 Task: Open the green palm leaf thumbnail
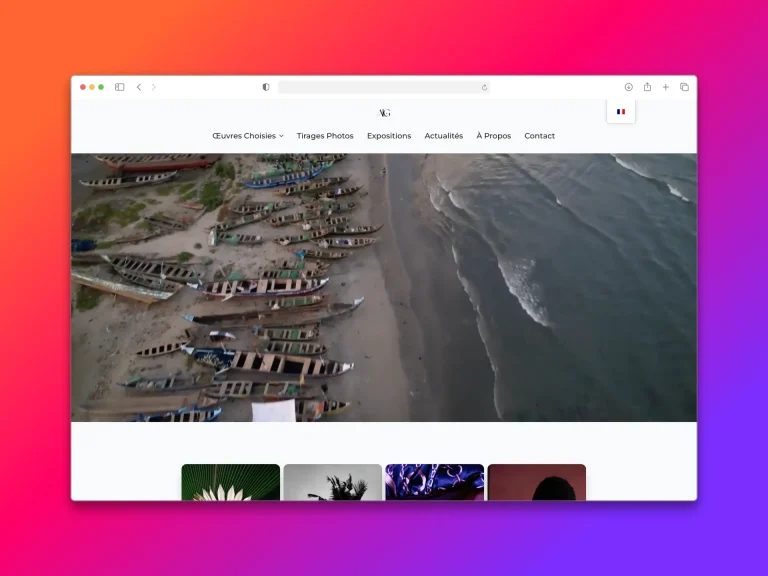(231, 482)
